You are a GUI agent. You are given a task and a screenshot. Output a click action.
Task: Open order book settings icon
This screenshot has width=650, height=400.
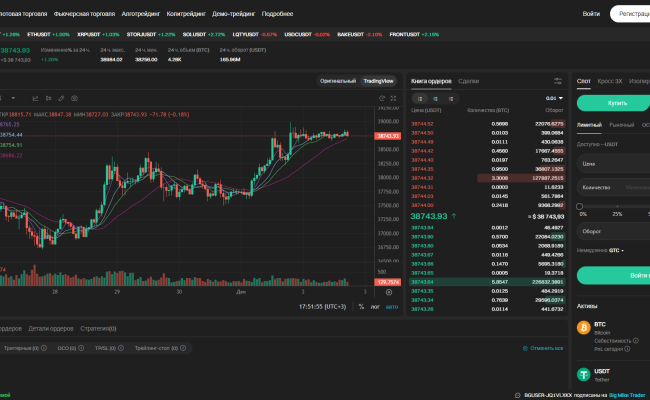(x=557, y=80)
